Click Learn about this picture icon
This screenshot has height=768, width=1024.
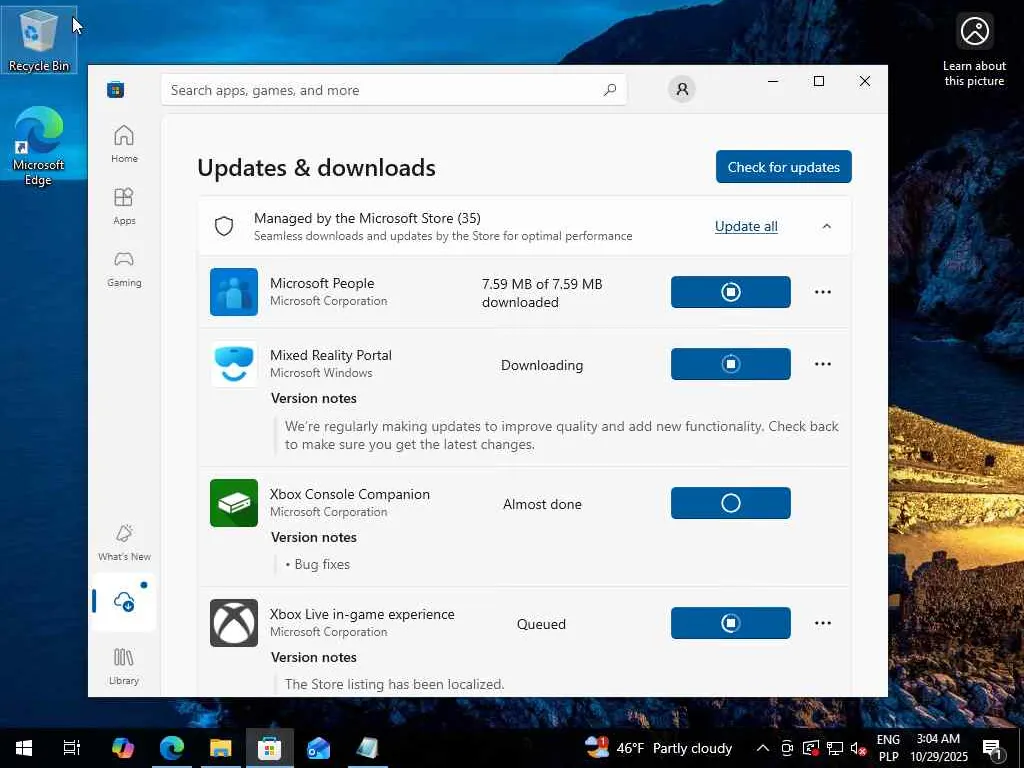click(974, 50)
